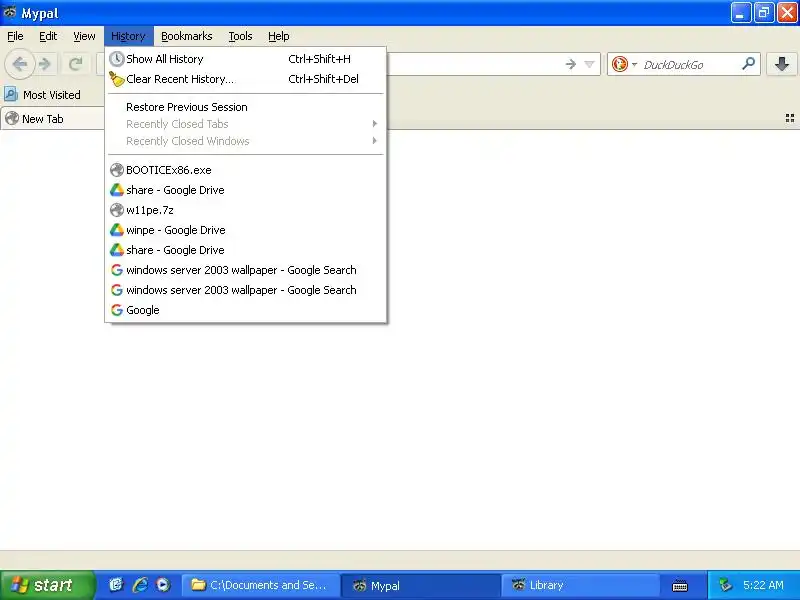This screenshot has width=800, height=600.
Task: Click the Back navigation arrow button
Action: [x=19, y=64]
